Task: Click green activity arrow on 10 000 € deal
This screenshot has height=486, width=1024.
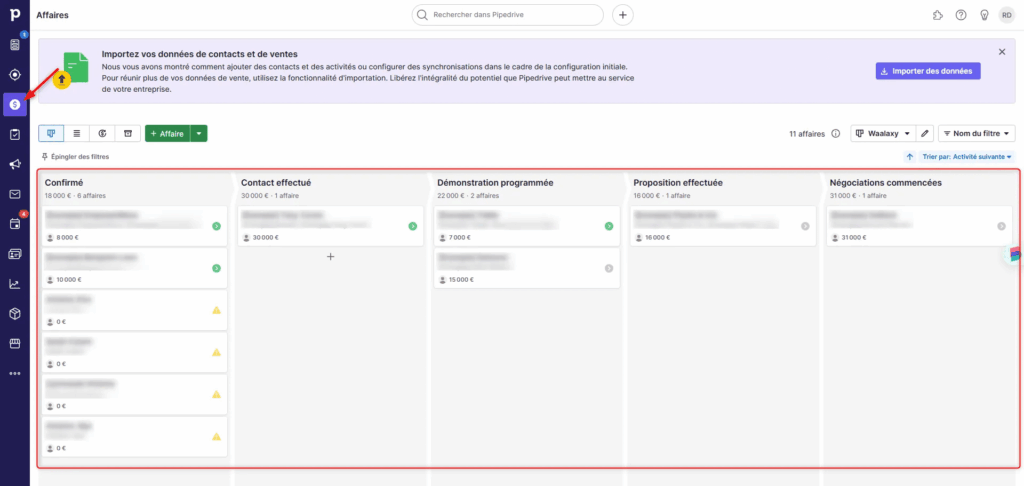Action: coord(216,268)
